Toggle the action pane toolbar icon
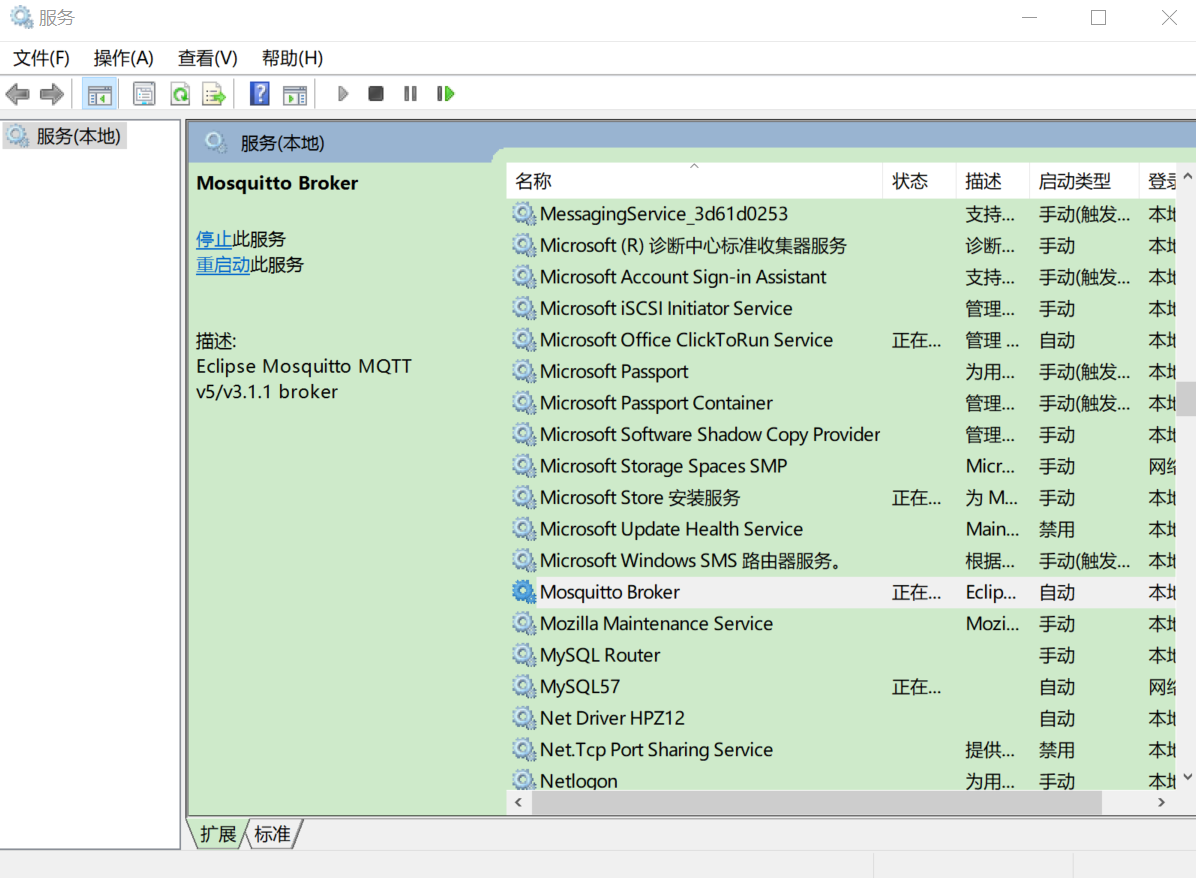Viewport: 1196px width, 878px height. pos(295,94)
